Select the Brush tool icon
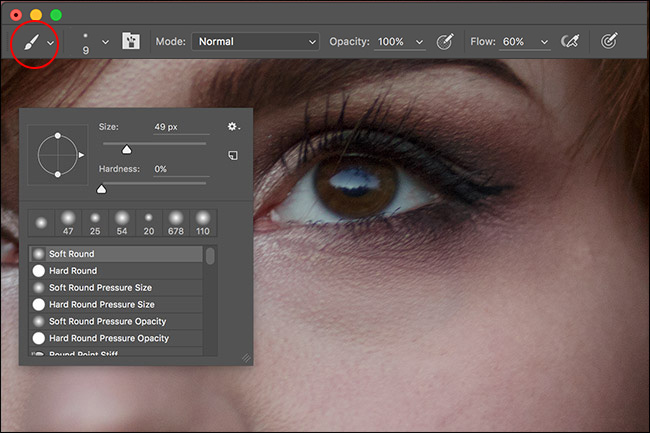This screenshot has width=650, height=433. pyautogui.click(x=32, y=42)
